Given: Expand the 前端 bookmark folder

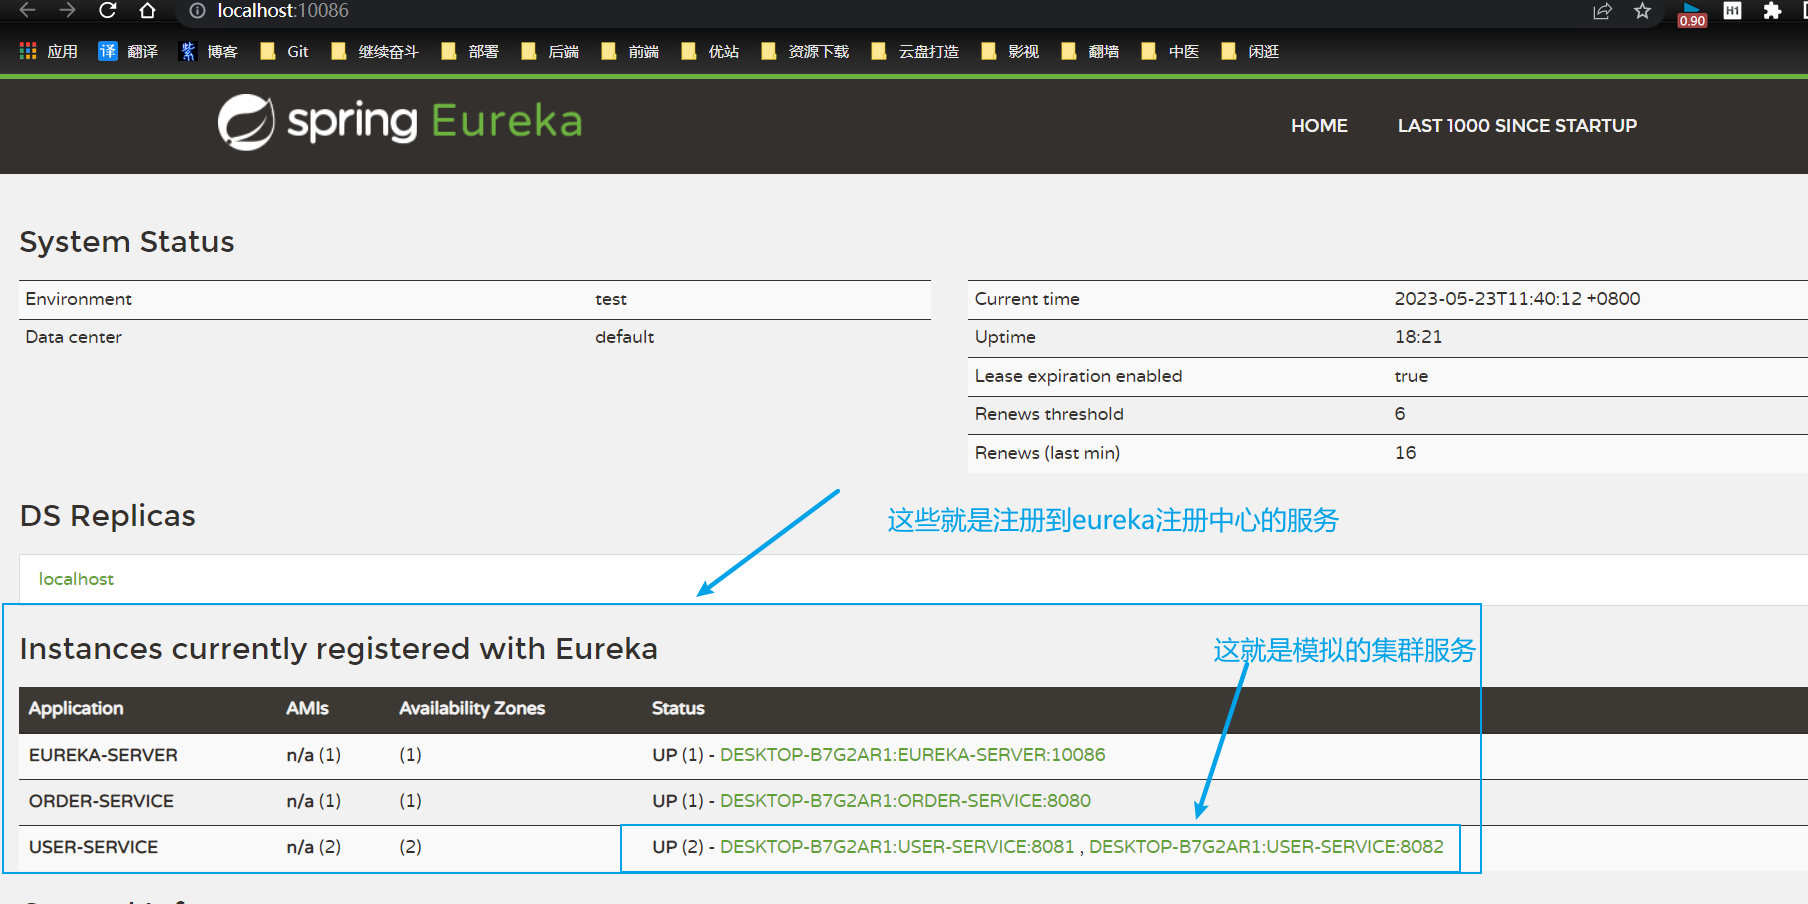Looking at the screenshot, I should point(629,51).
